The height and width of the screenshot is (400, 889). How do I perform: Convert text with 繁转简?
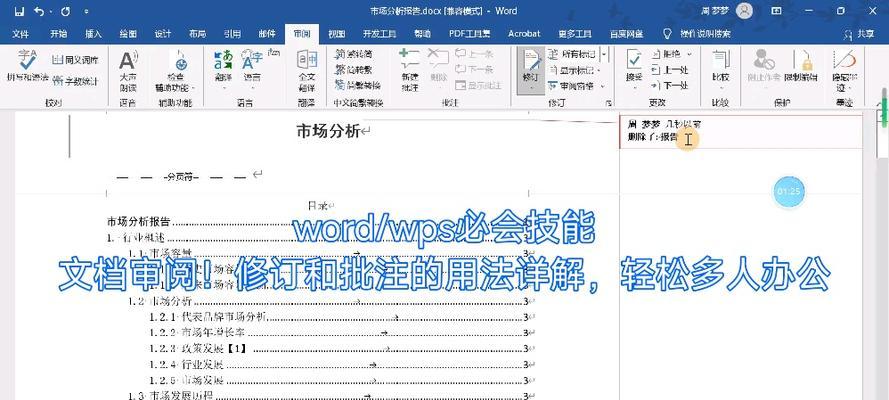[x=353, y=54]
